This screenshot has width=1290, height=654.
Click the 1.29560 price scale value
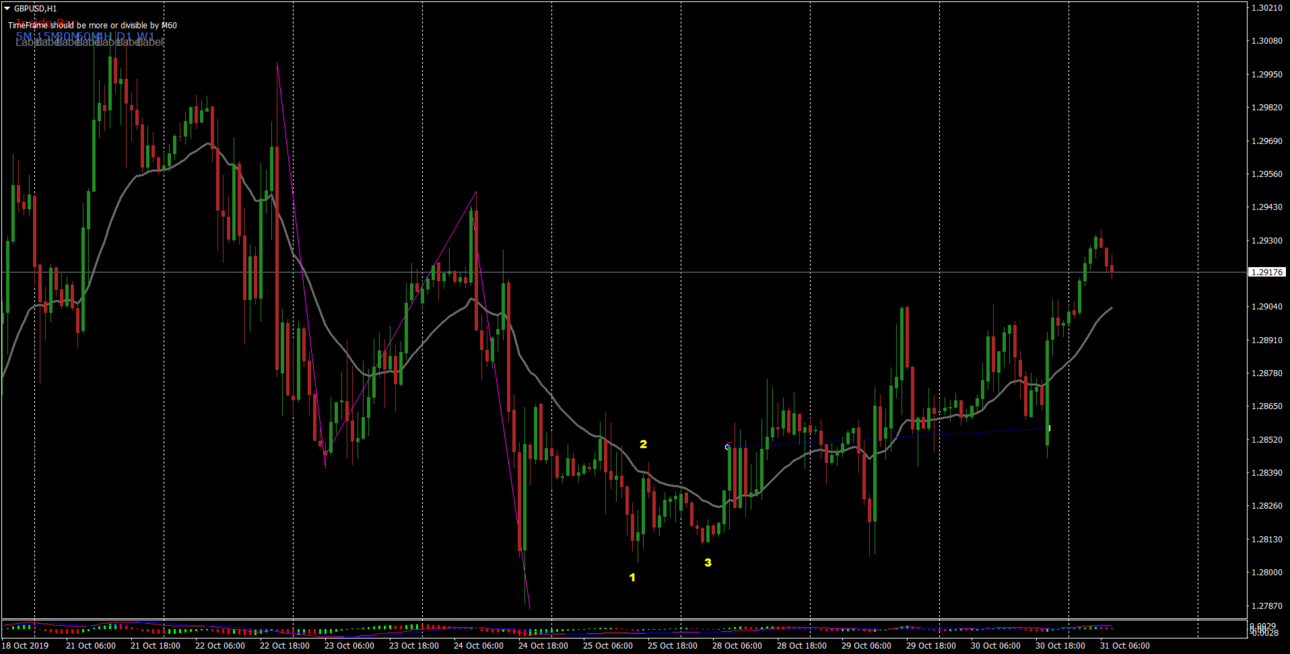coord(1267,174)
